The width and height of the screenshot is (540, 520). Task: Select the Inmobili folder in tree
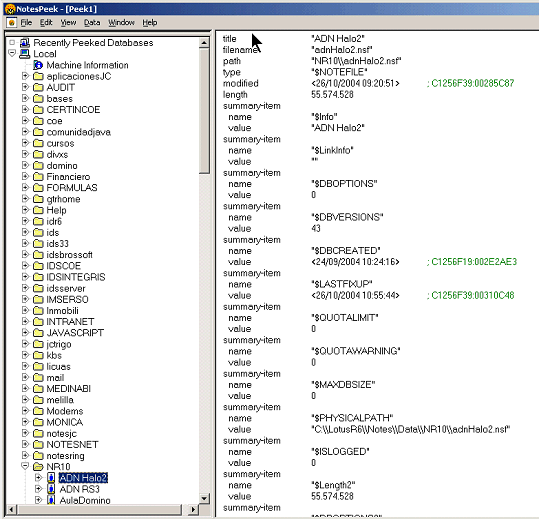pos(62,311)
